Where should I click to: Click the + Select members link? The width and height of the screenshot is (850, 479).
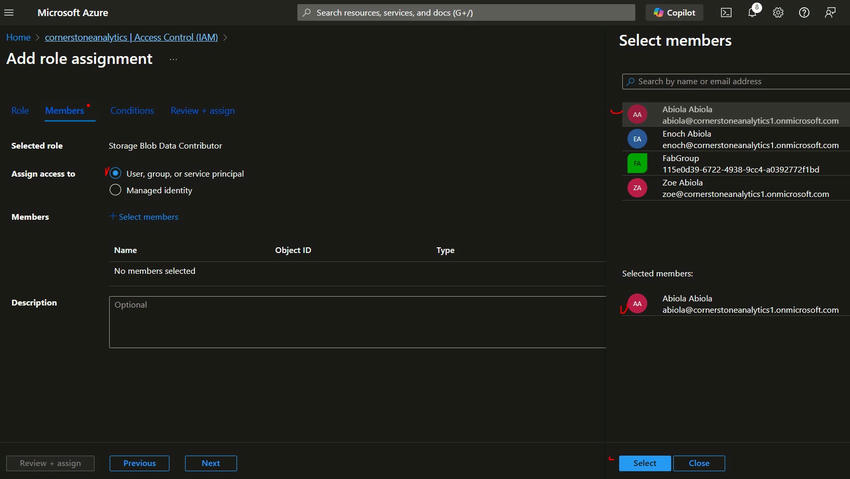coord(144,217)
